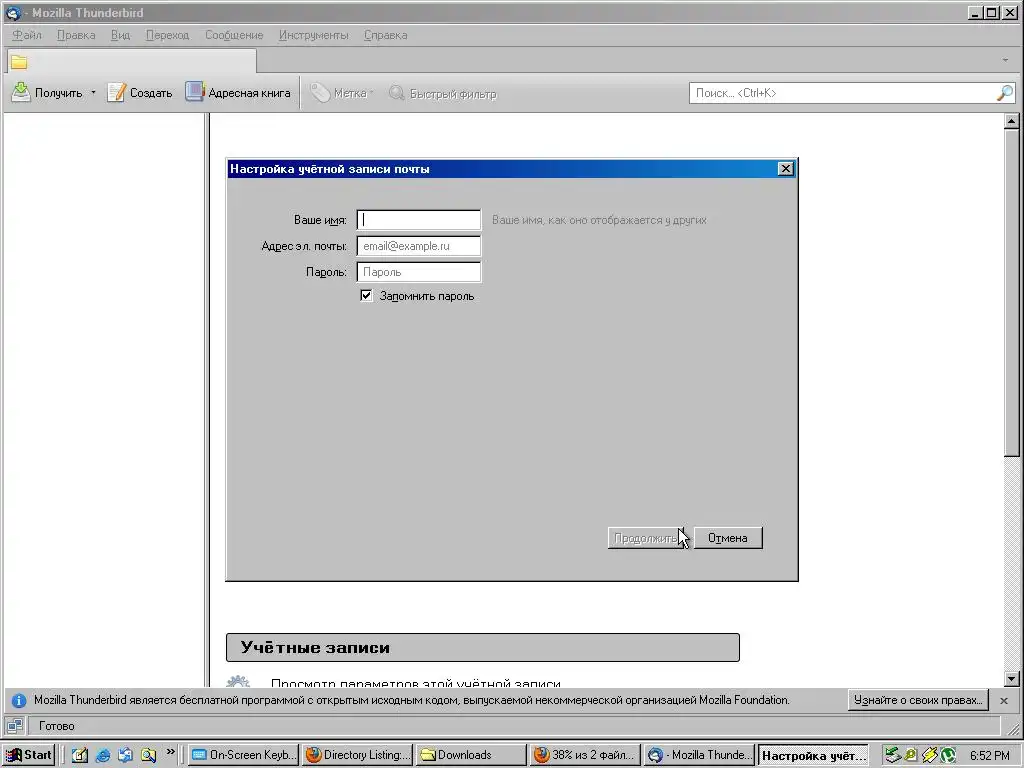Open the Сообщение menu
Screen dimensions: 1024x768
coord(234,35)
